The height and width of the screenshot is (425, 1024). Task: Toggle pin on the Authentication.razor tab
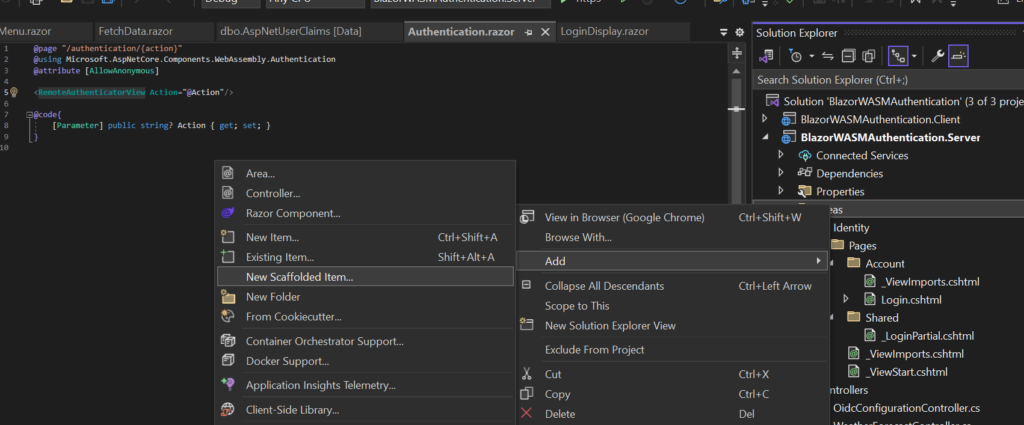pos(528,32)
